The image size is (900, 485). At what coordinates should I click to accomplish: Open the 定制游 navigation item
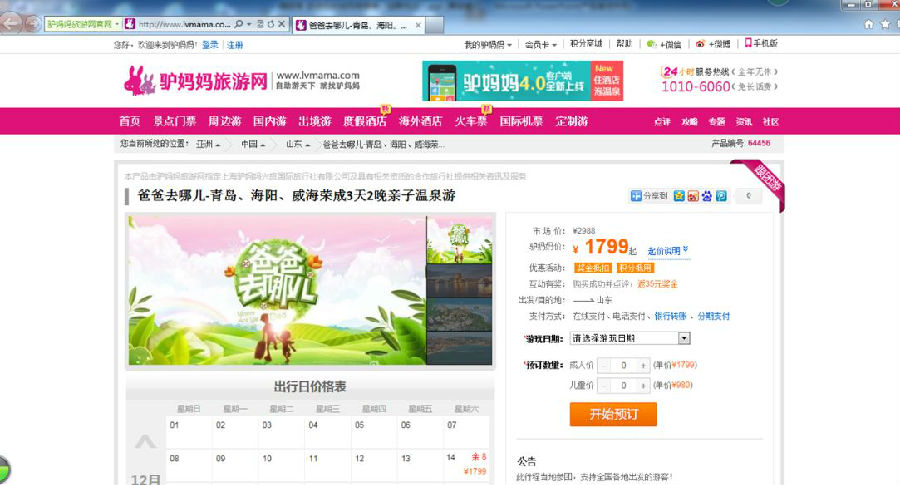click(x=572, y=121)
